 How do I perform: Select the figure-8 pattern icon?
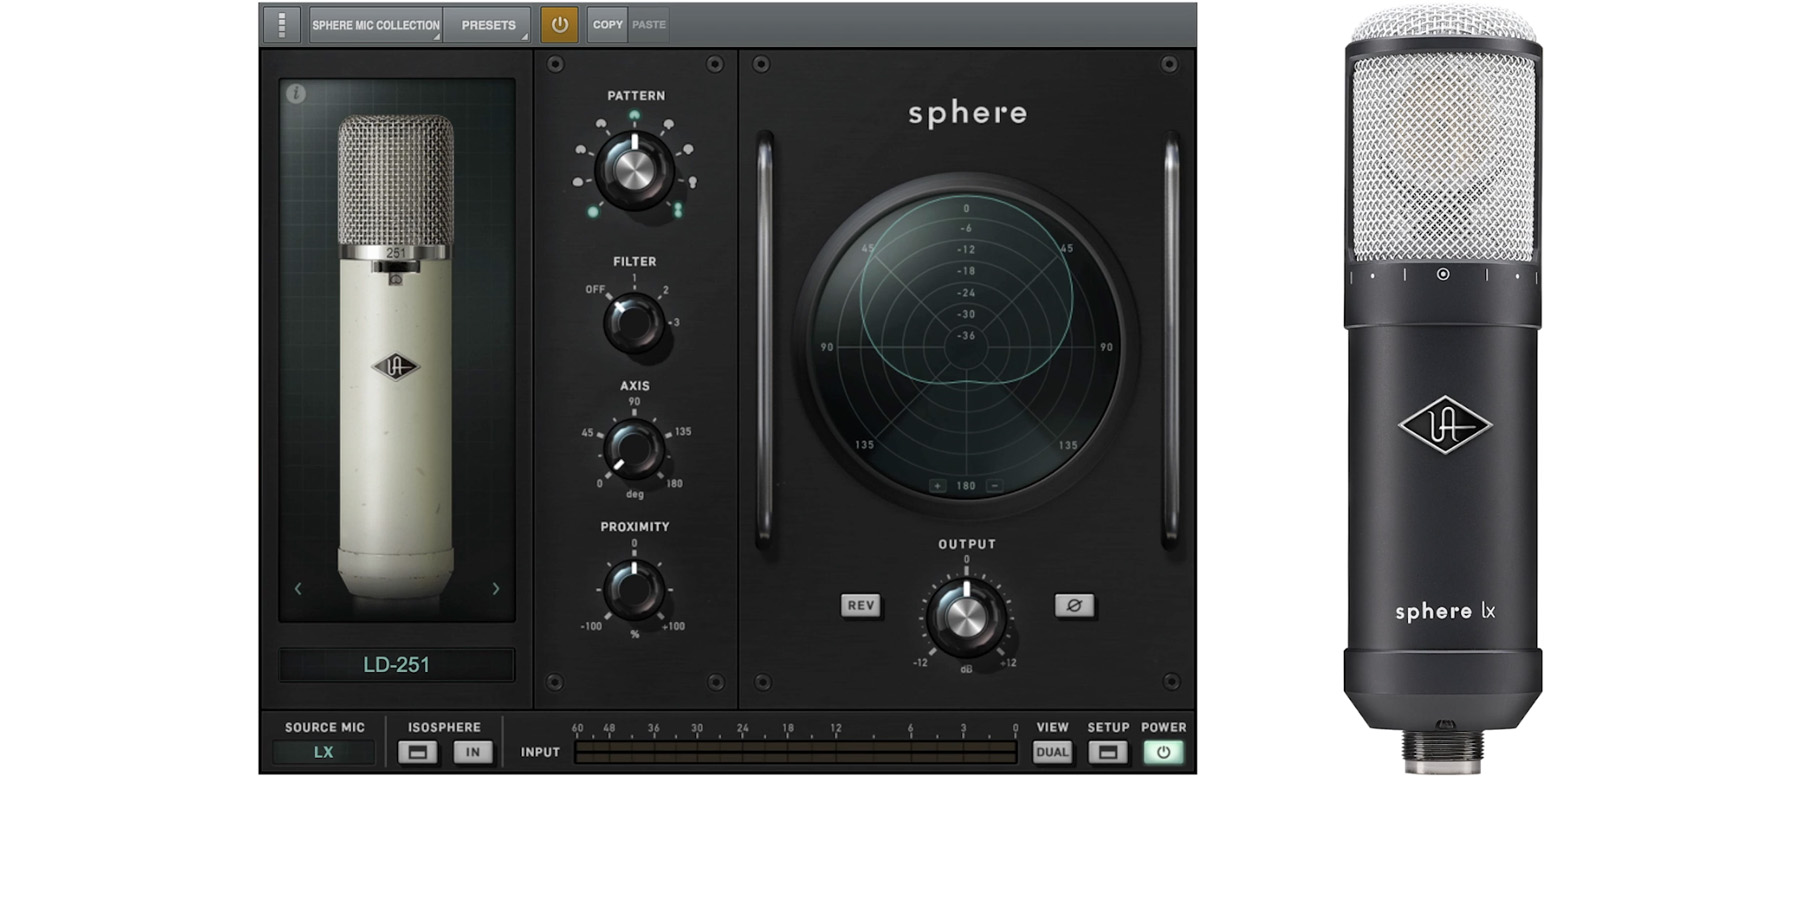pos(679,210)
